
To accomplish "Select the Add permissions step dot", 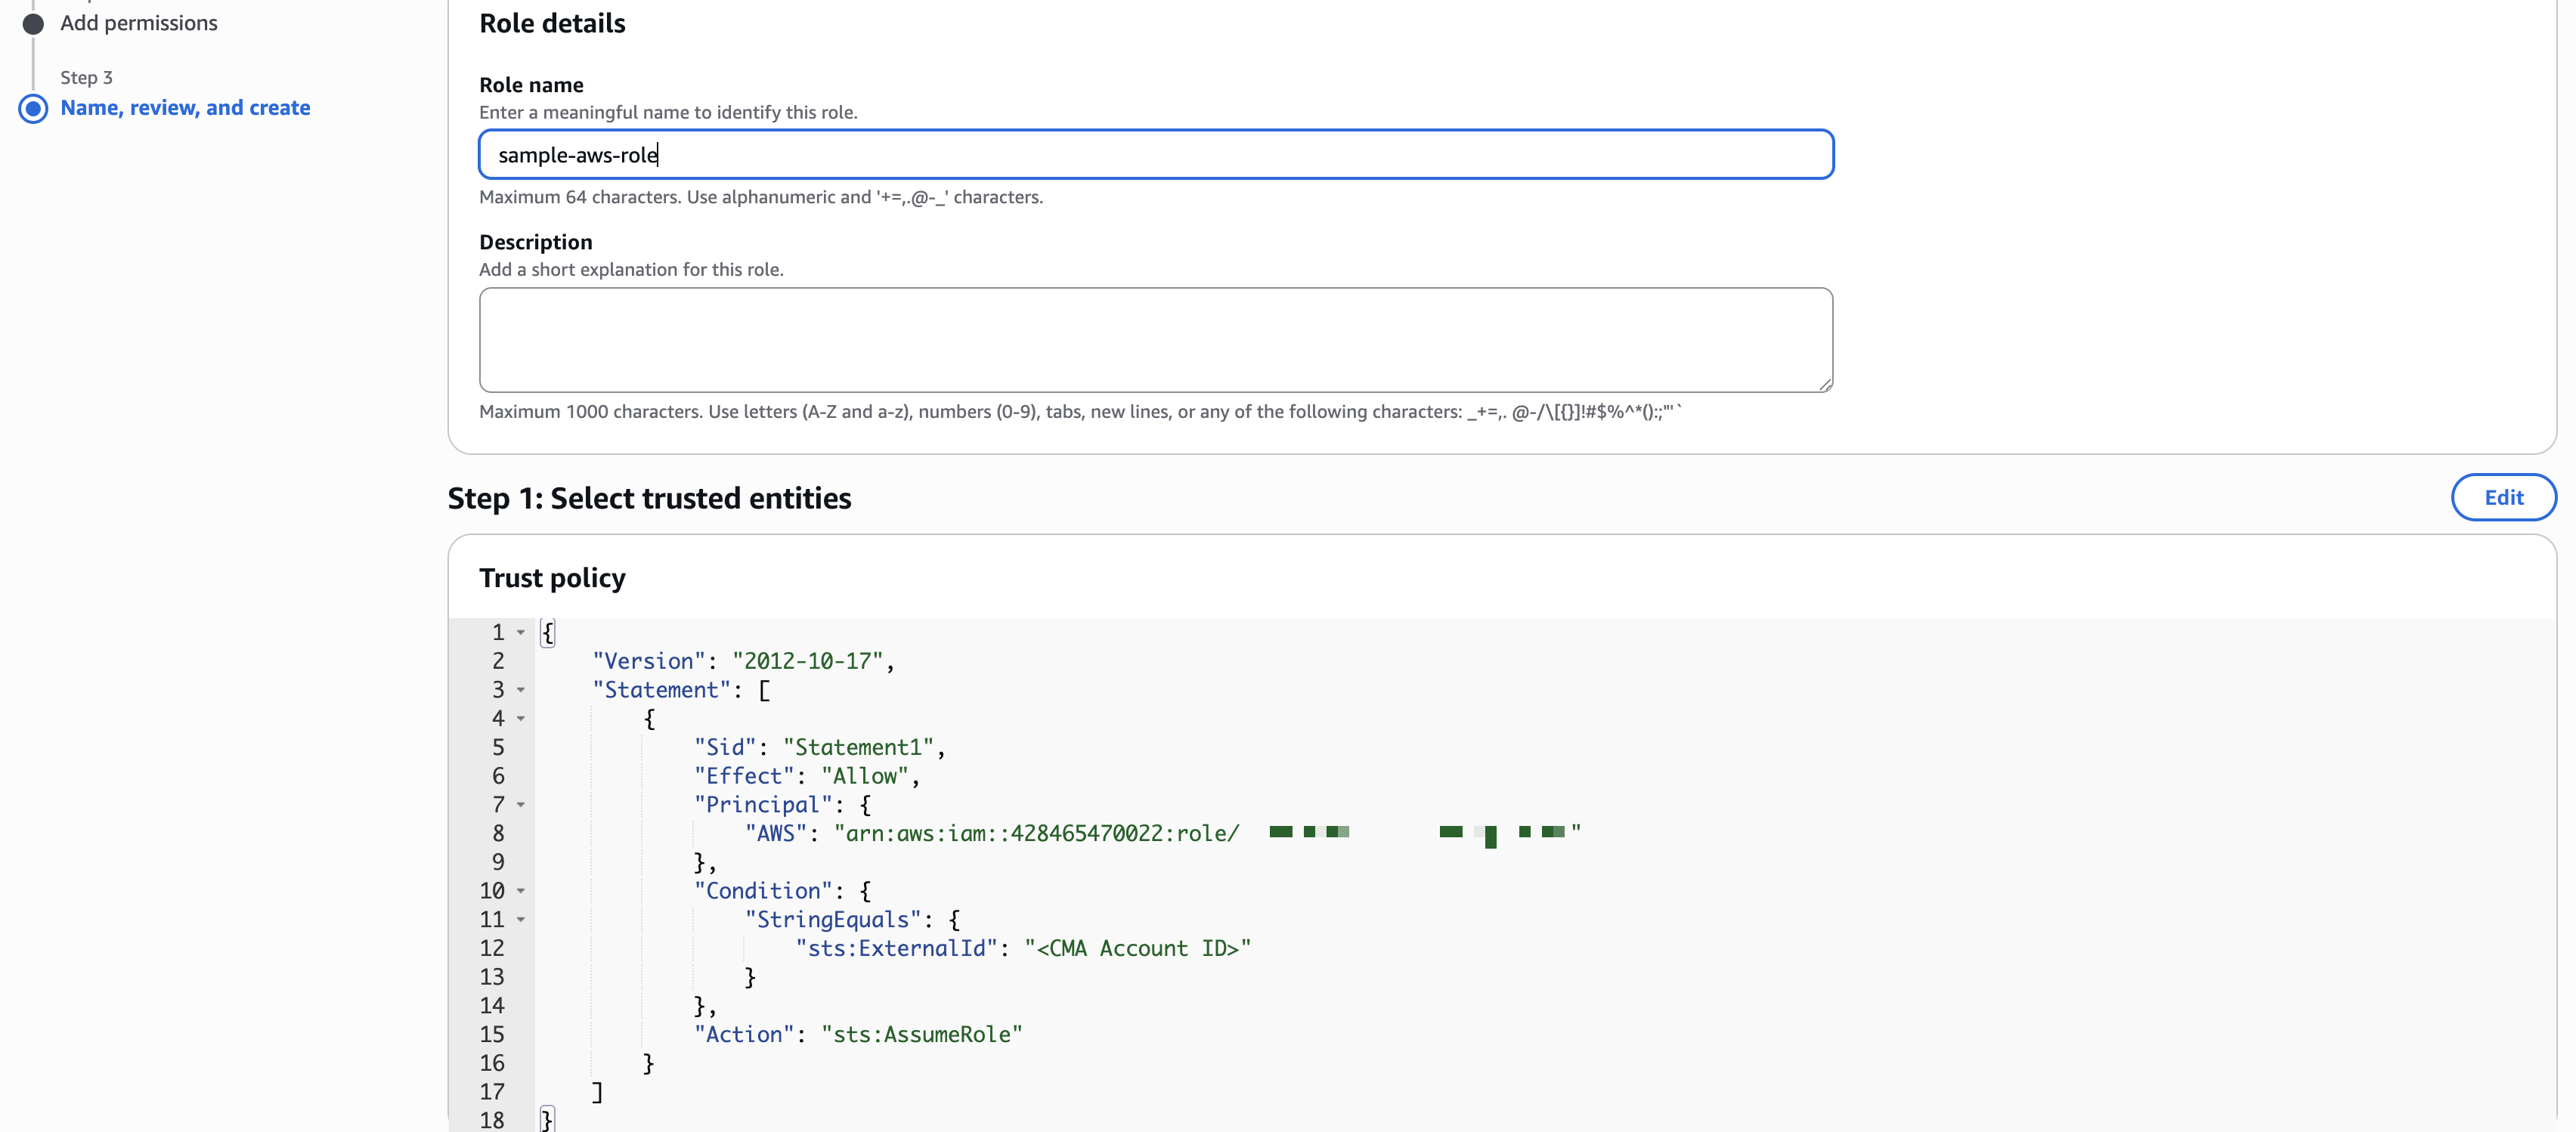I will pos(33,23).
